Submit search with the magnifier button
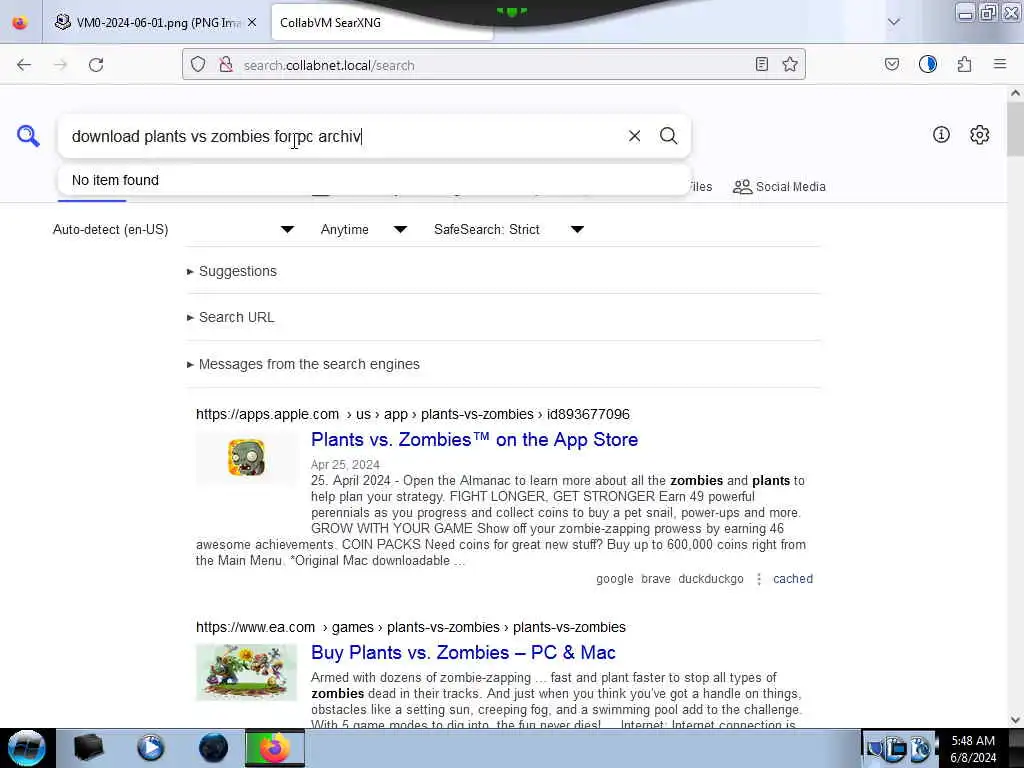Image resolution: width=1024 pixels, height=768 pixels. click(x=668, y=136)
